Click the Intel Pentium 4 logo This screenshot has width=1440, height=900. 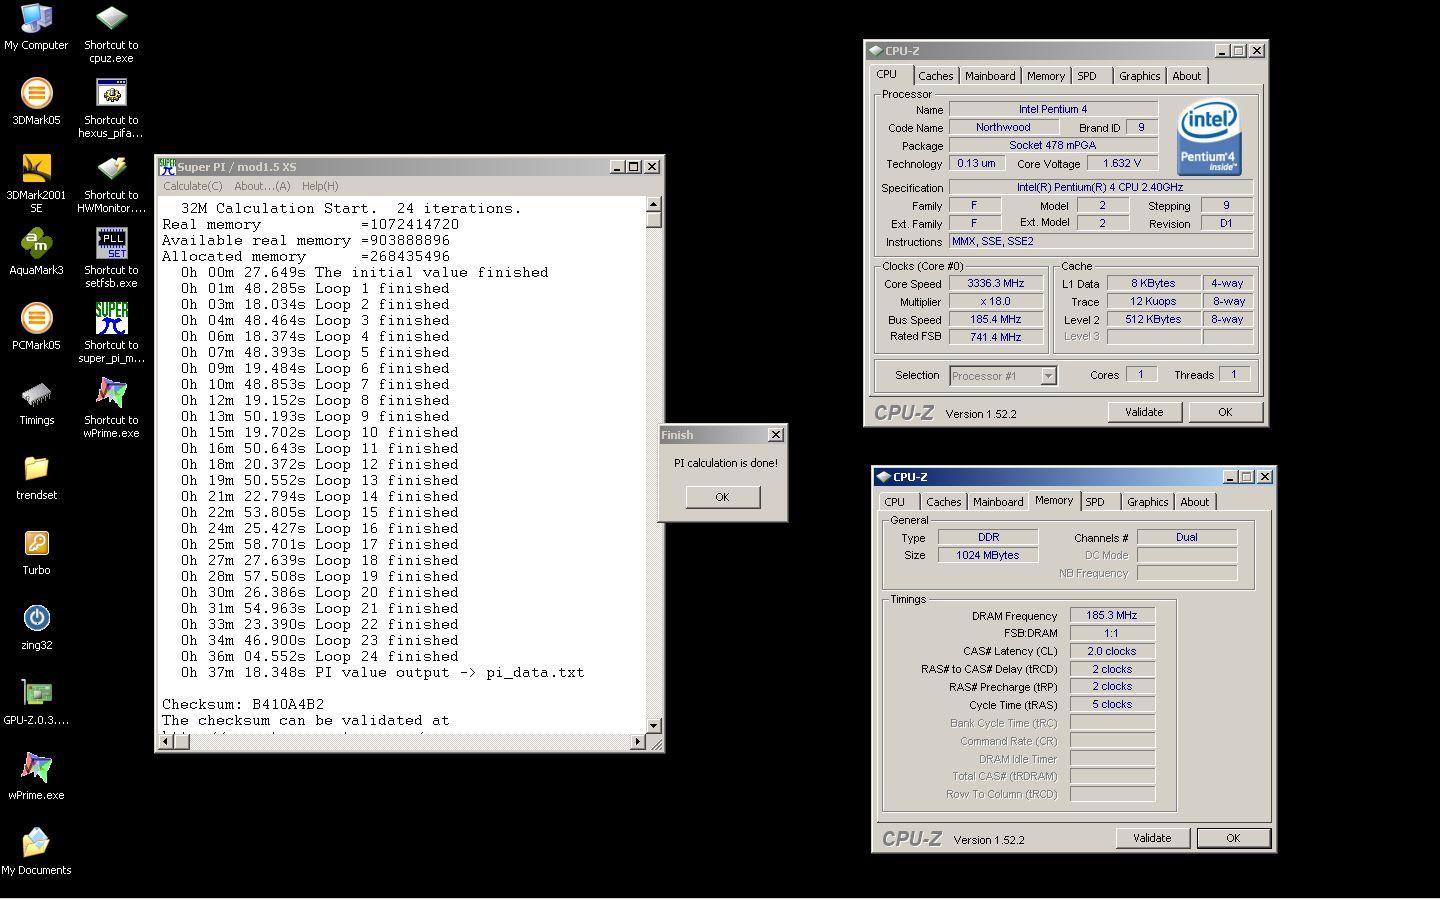point(1208,137)
